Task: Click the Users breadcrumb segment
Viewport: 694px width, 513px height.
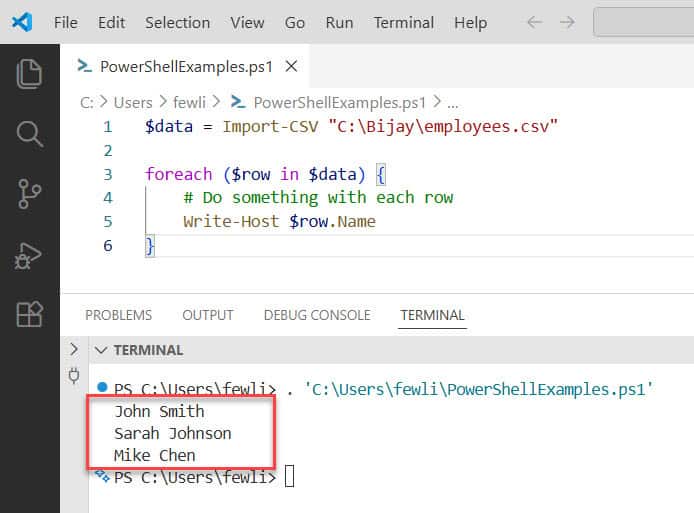Action: tap(133, 103)
